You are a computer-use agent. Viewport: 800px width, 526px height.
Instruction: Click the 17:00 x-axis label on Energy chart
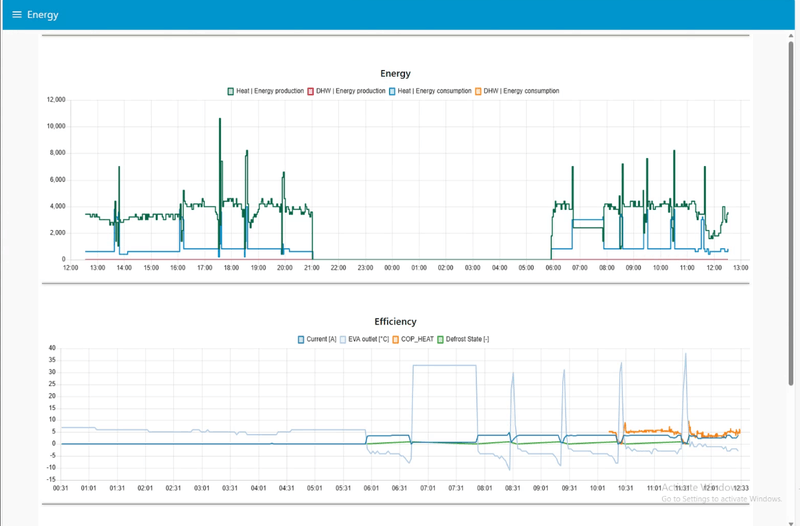click(x=205, y=268)
